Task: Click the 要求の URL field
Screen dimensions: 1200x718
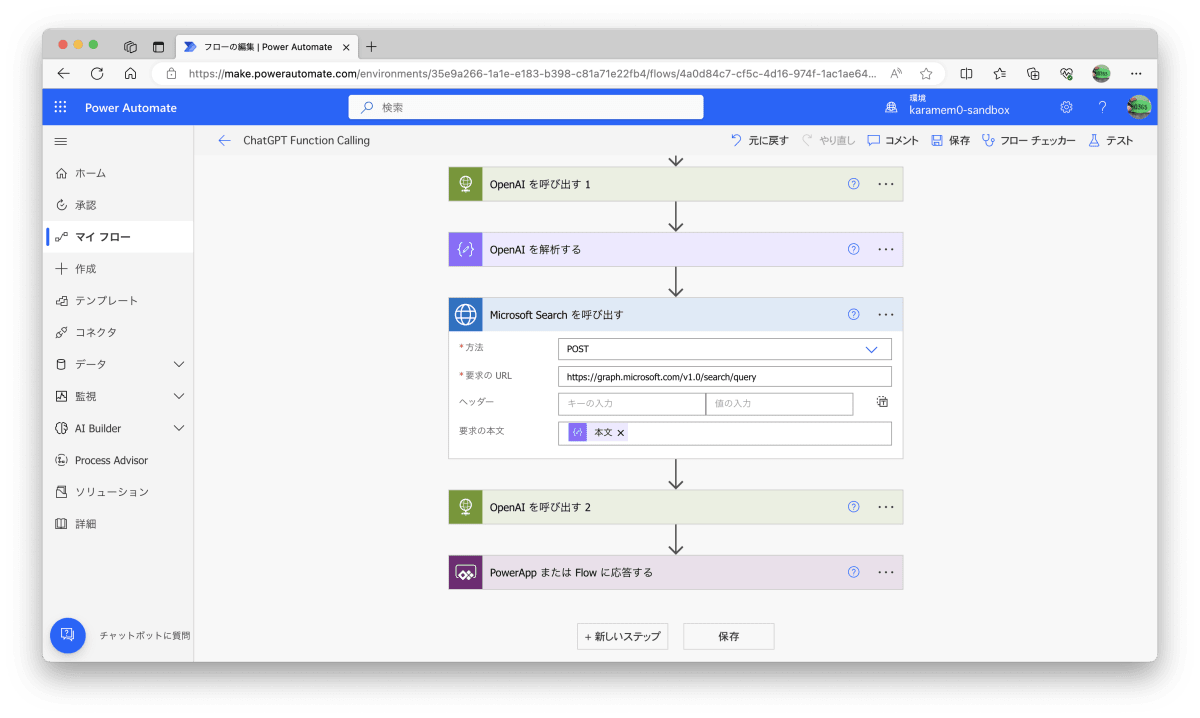Action: [725, 377]
